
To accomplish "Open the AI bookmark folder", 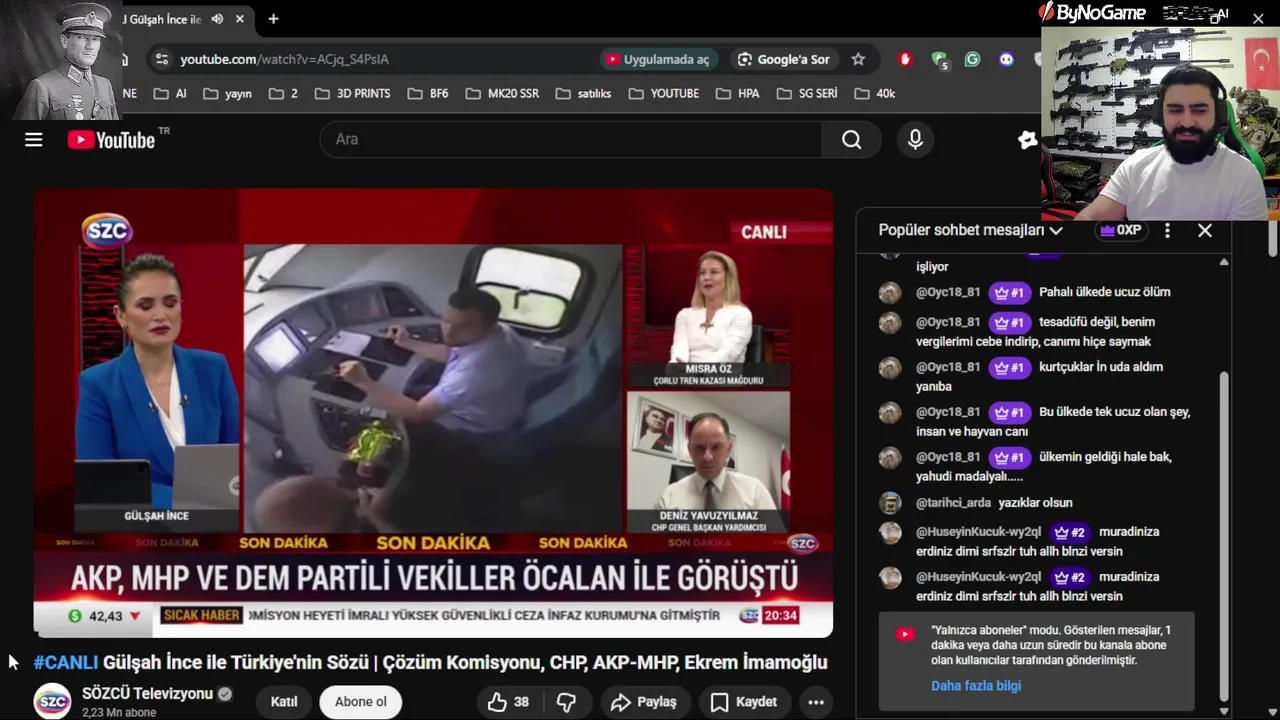I will coord(169,93).
